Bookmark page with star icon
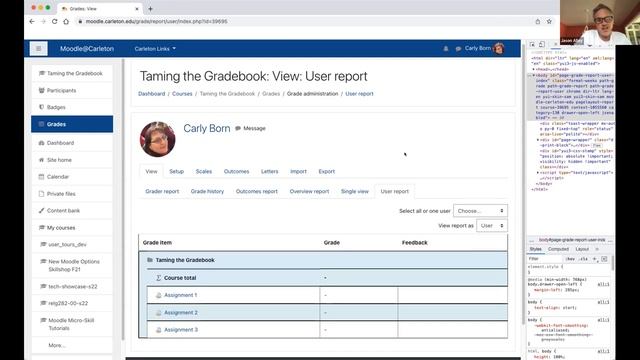The width and height of the screenshot is (640, 360). tap(549, 21)
